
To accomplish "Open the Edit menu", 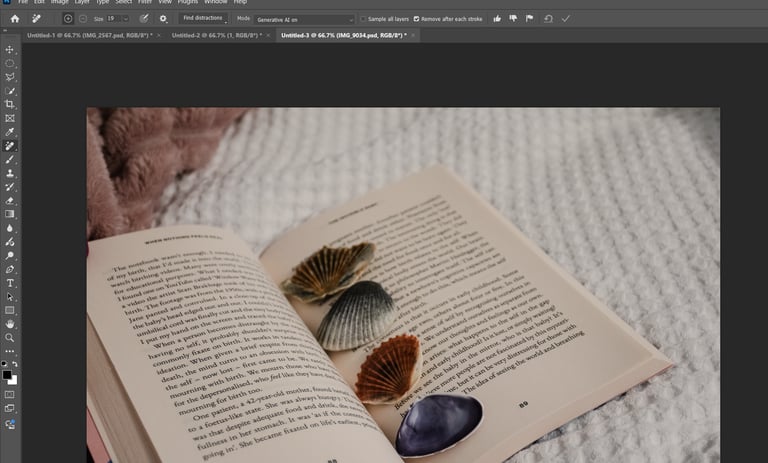I will pos(39,2).
